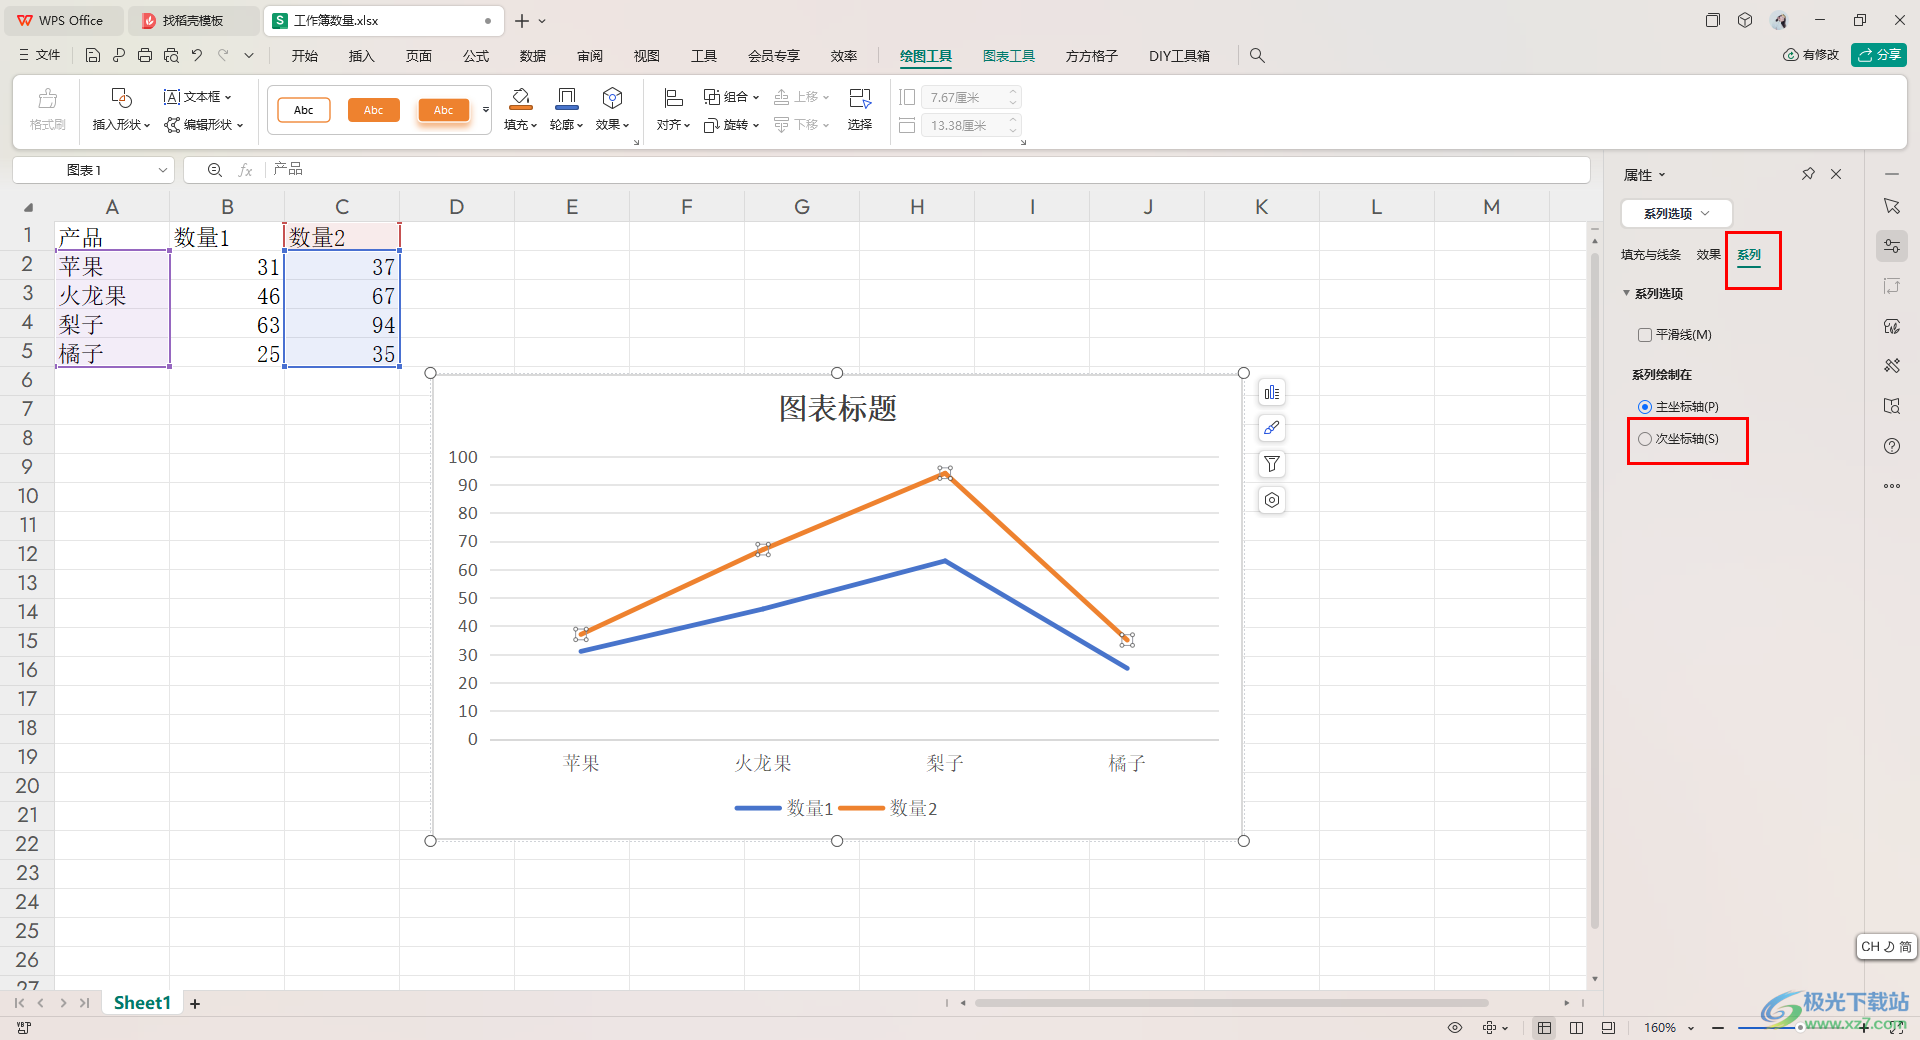The height and width of the screenshot is (1040, 1920).
Task: Select Secondary Axis radio button
Action: (x=1645, y=439)
